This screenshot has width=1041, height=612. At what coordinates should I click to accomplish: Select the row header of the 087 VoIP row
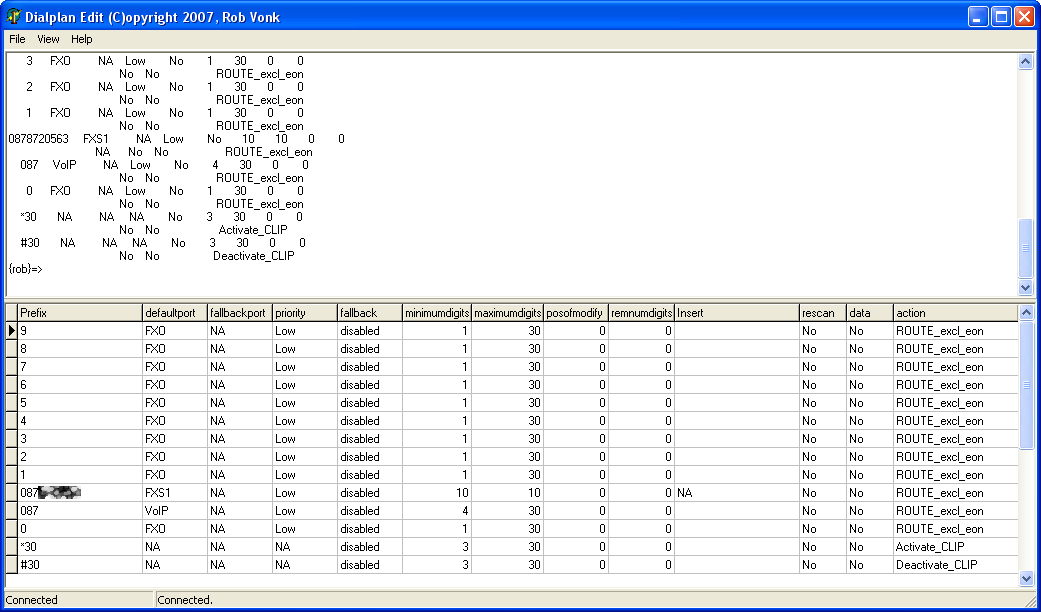click(x=11, y=510)
